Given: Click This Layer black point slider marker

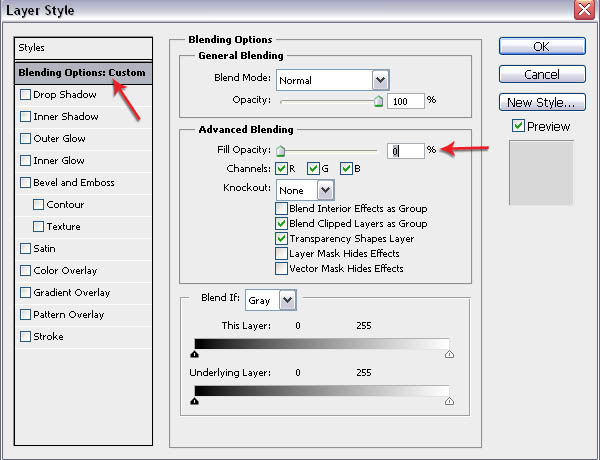Looking at the screenshot, I should click(194, 353).
